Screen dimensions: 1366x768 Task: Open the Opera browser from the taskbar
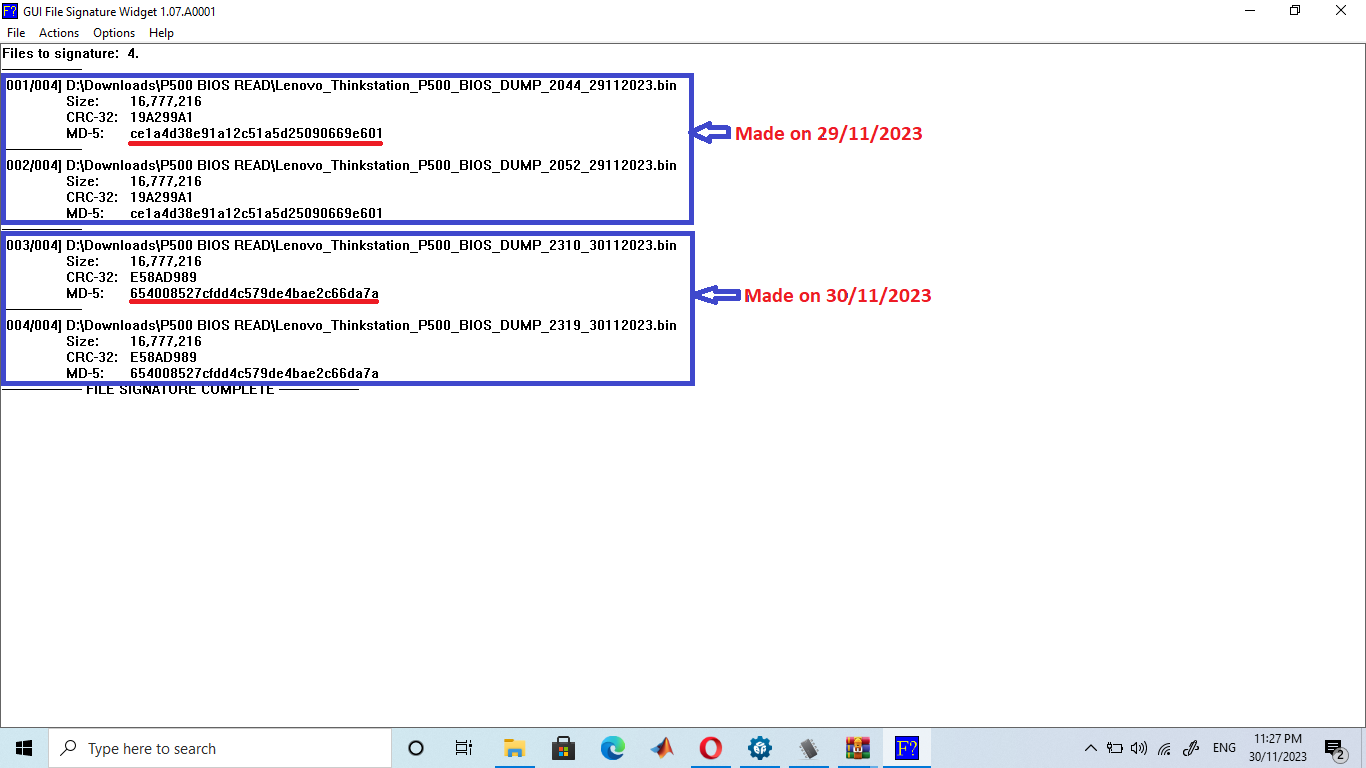tap(710, 748)
